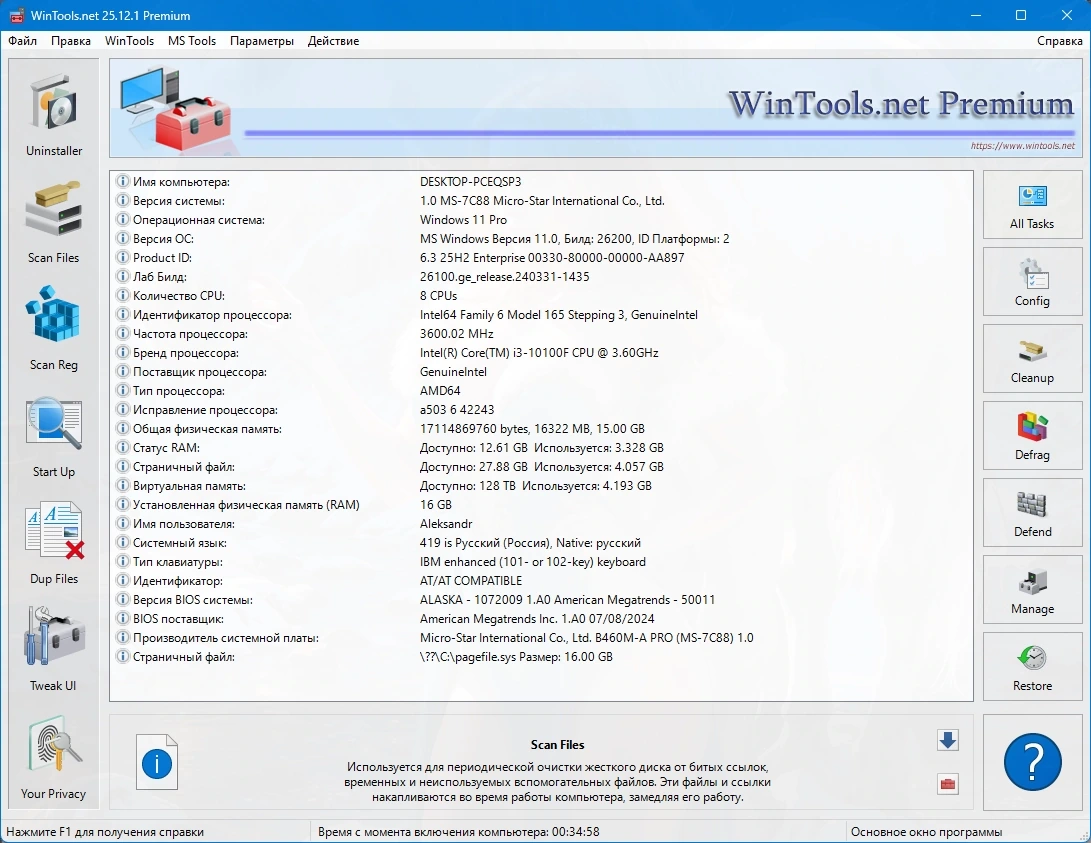This screenshot has width=1091, height=843.
Task: Select the Product ID row label
Action: (163, 258)
